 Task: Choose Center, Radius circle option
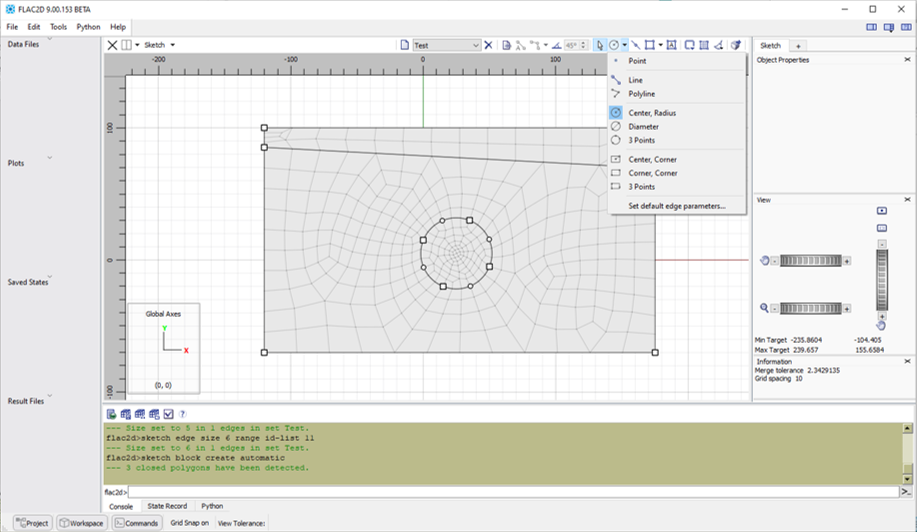652,113
